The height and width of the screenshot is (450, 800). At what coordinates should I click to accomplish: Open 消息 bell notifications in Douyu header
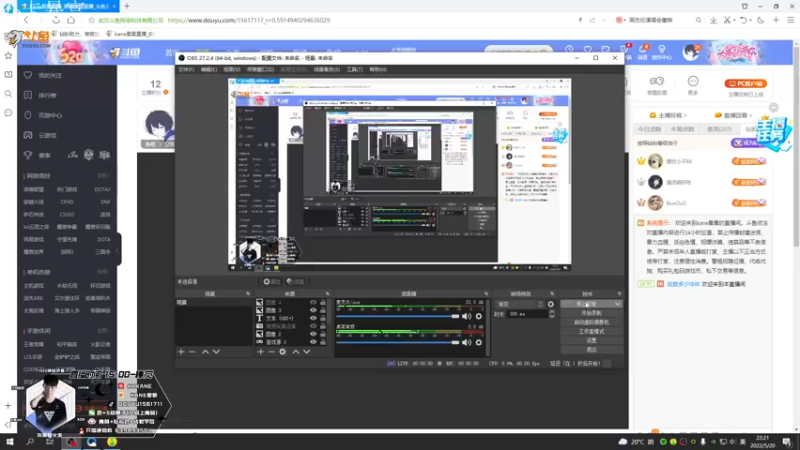click(x=643, y=52)
